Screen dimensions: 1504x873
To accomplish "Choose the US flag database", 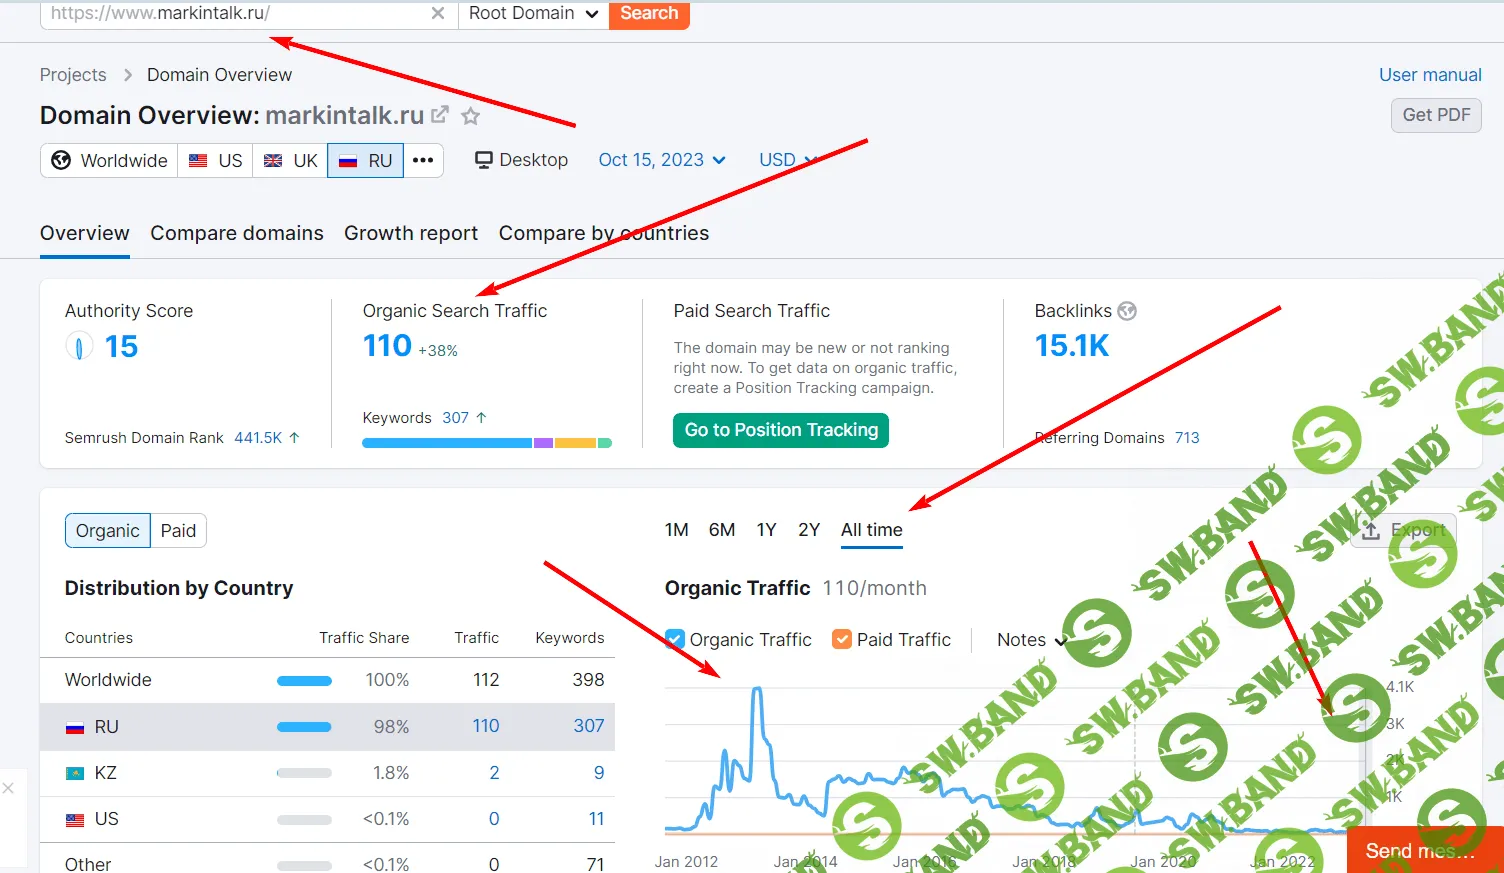I will click(x=216, y=160).
